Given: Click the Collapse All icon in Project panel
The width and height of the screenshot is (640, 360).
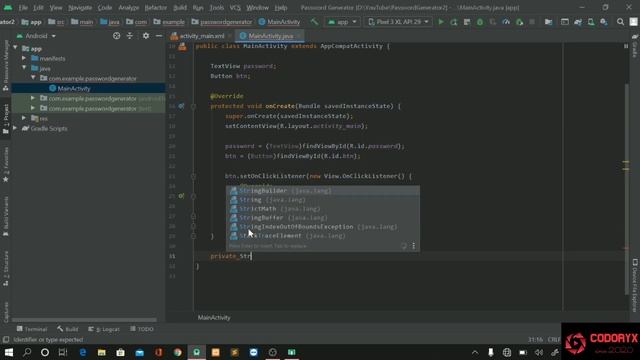Looking at the screenshot, I should point(130,36).
